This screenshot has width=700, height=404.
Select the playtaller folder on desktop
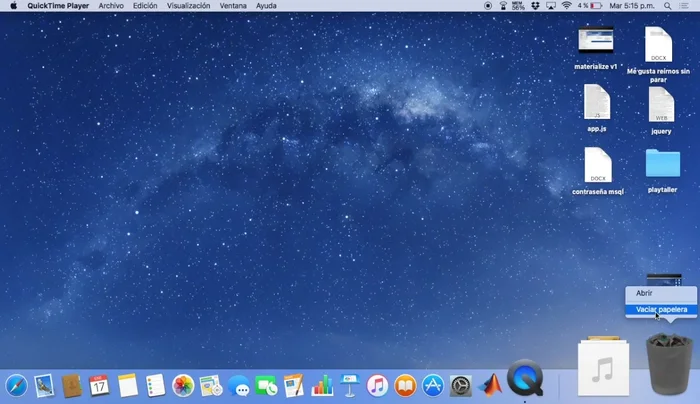tap(662, 165)
